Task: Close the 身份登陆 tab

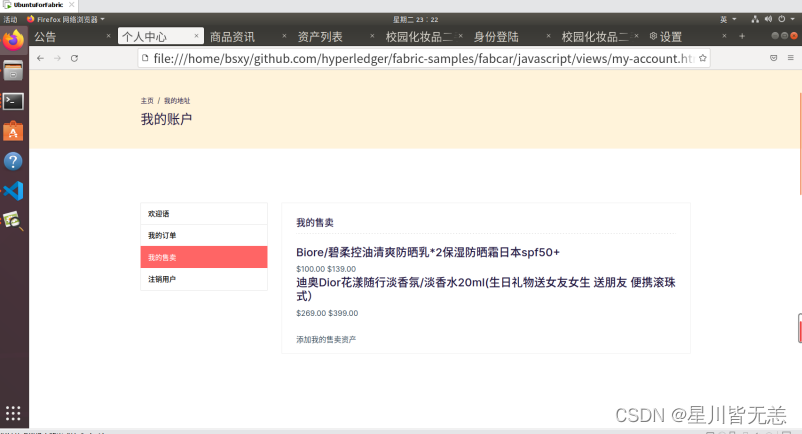Action: pyautogui.click(x=548, y=36)
